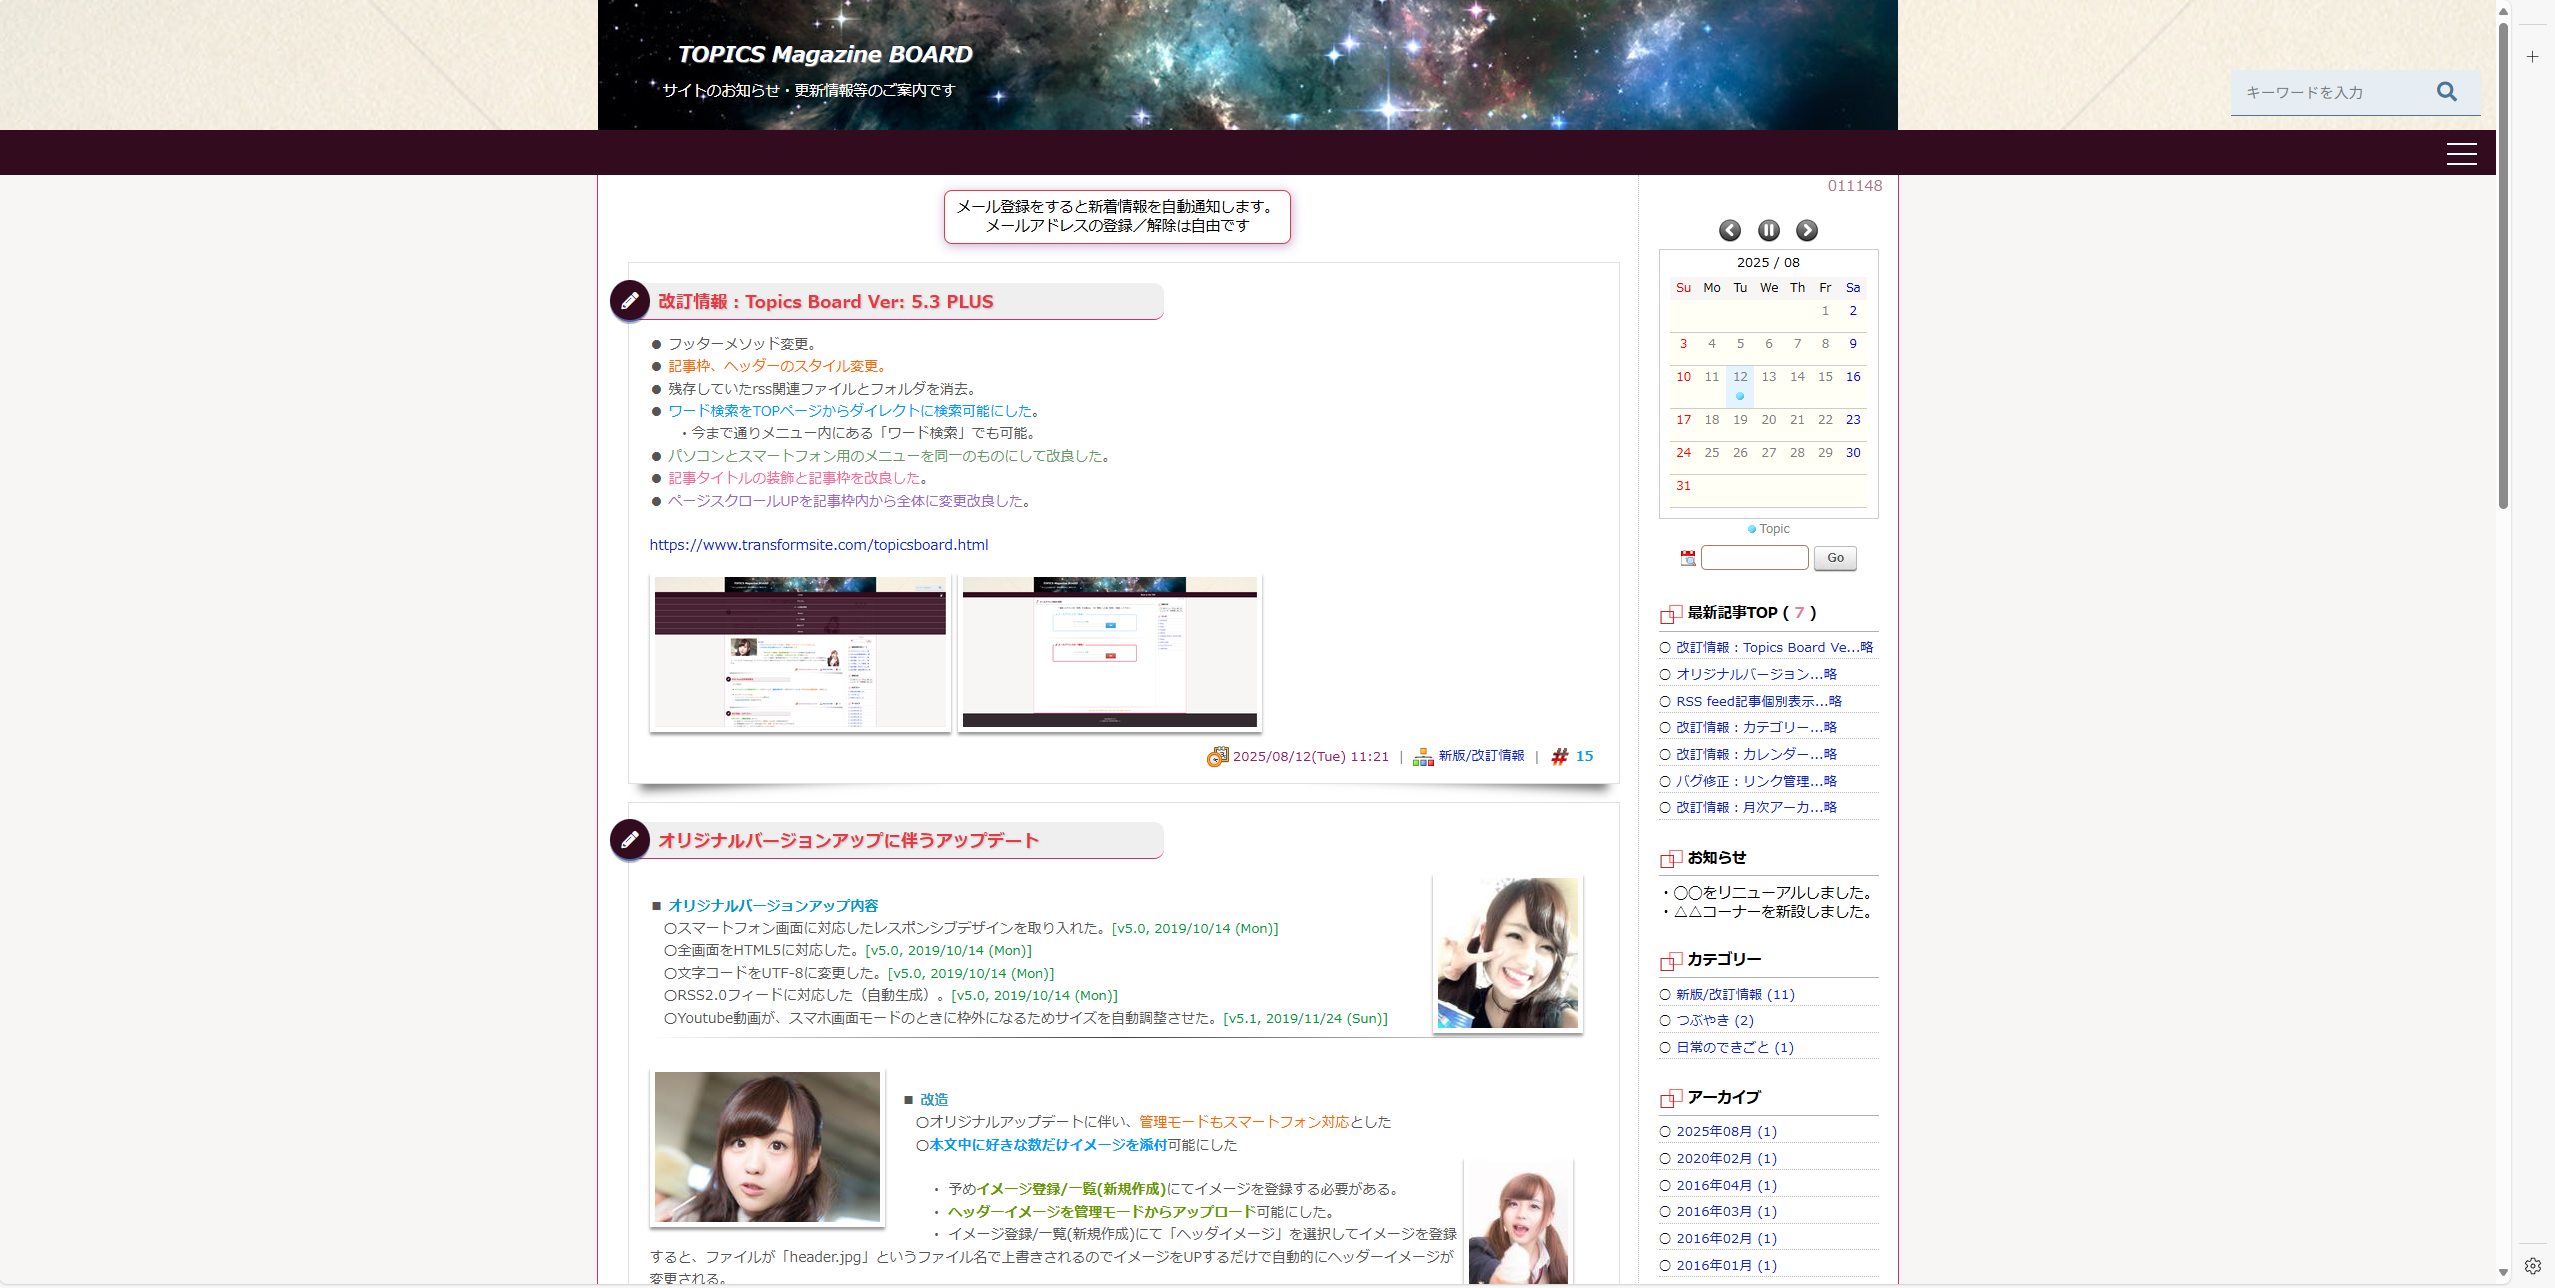Select calendar day 12 with topic marker

(1740, 378)
